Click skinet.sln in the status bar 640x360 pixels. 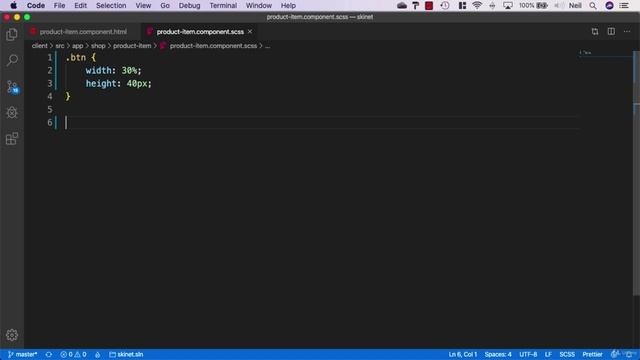tap(126, 354)
